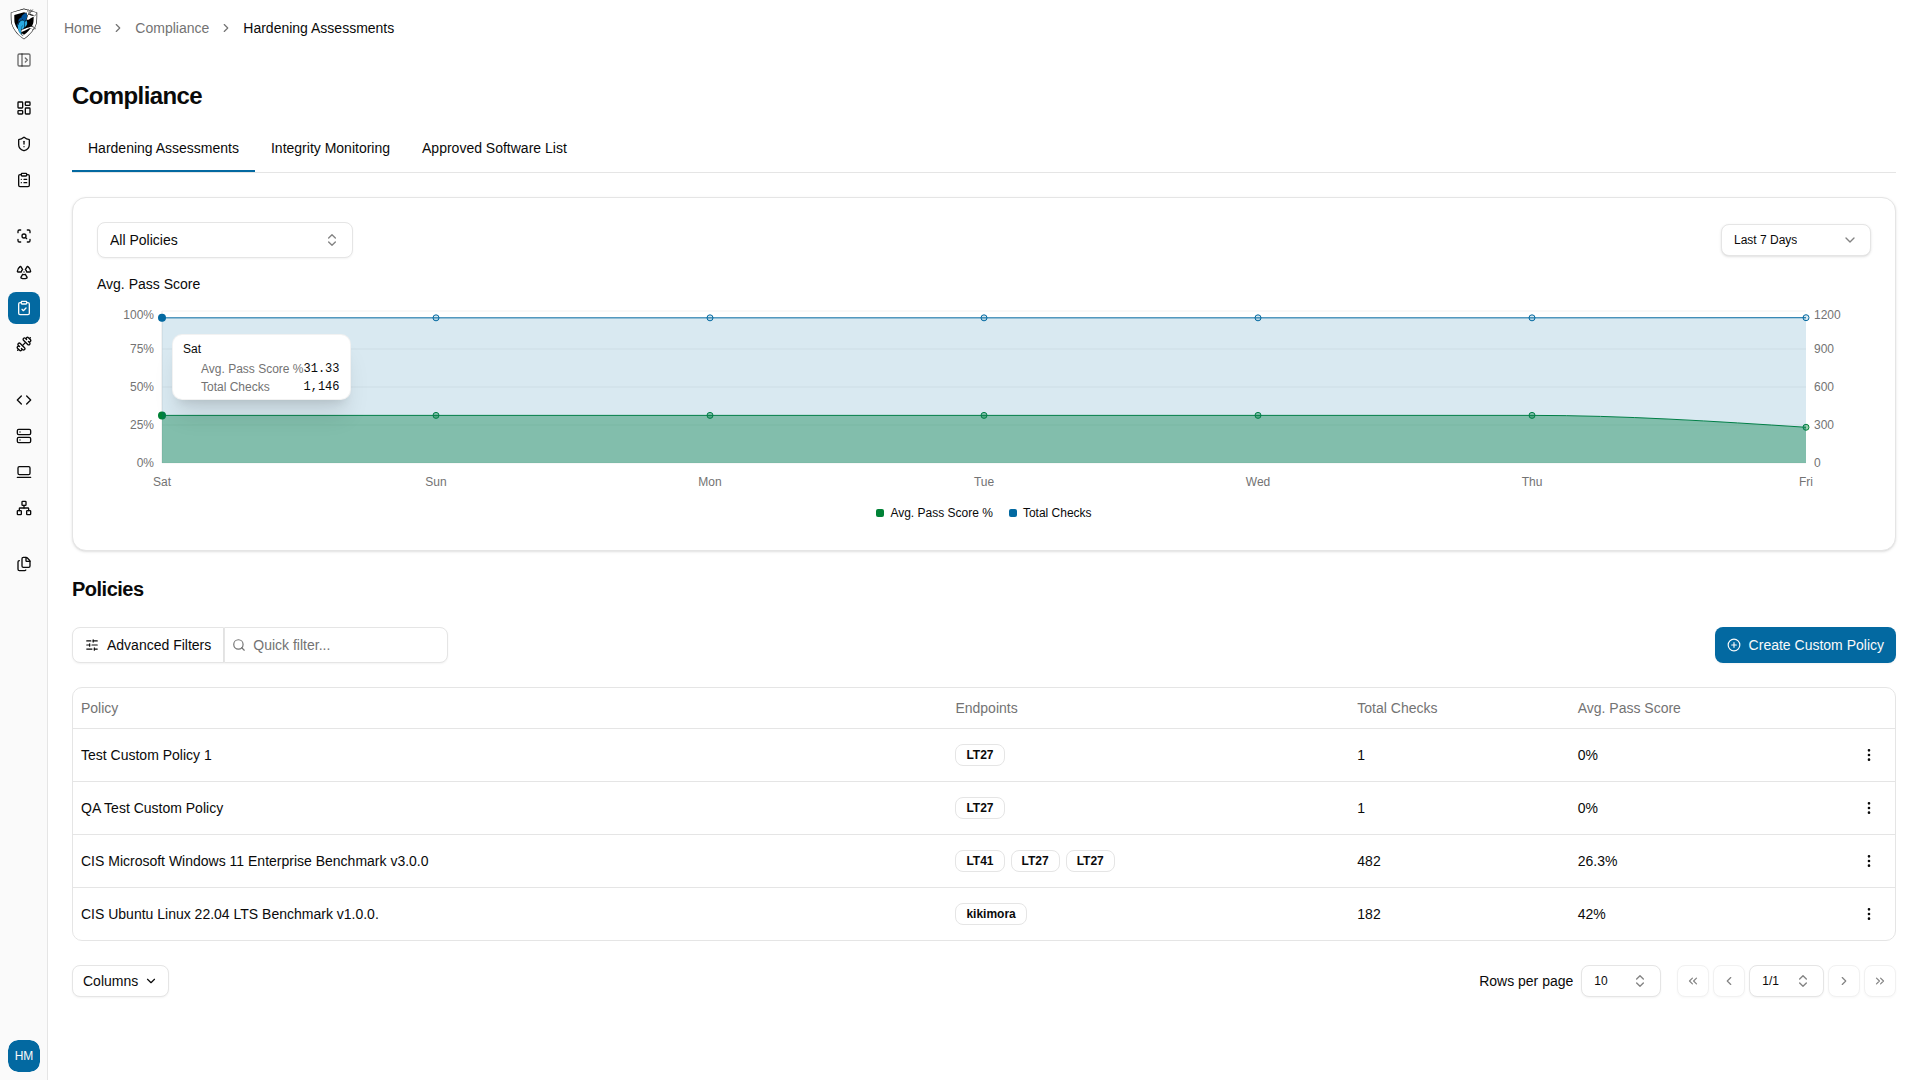Go to the last page of policies
This screenshot has height=1080, width=1920.
(1880, 981)
